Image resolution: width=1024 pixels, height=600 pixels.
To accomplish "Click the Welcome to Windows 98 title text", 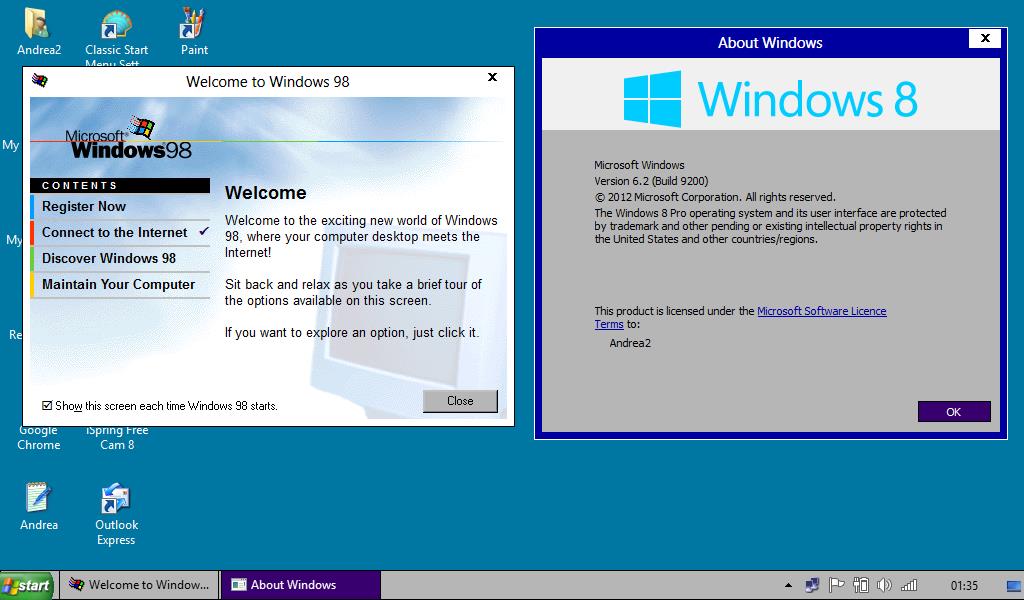I will pos(268,82).
